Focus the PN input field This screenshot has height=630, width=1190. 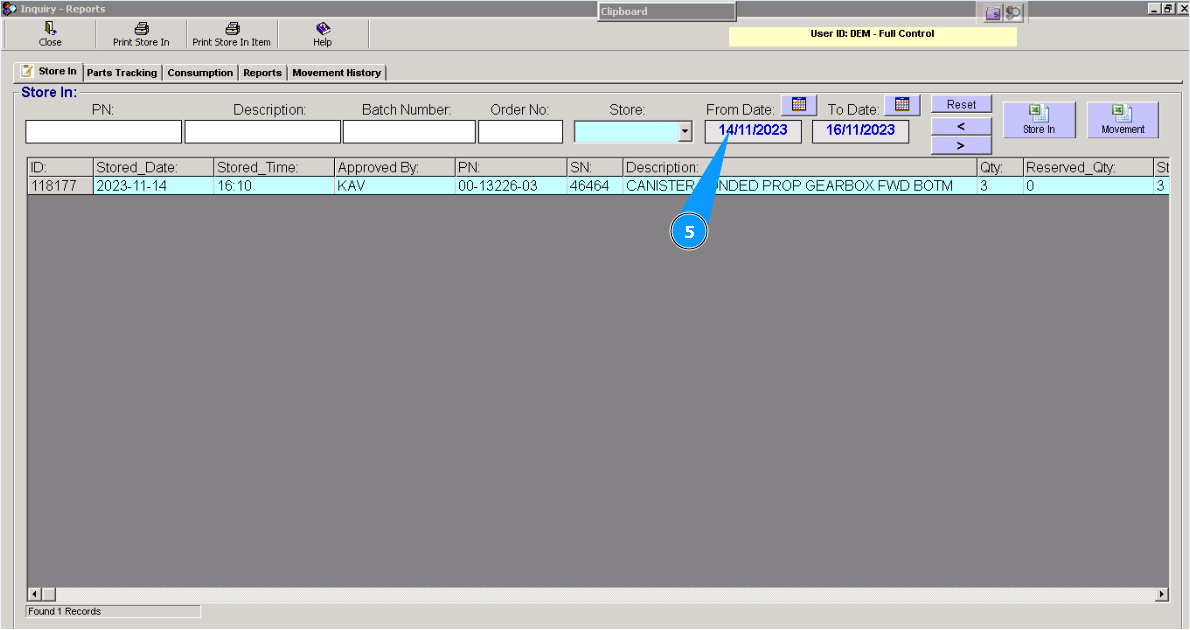(103, 131)
